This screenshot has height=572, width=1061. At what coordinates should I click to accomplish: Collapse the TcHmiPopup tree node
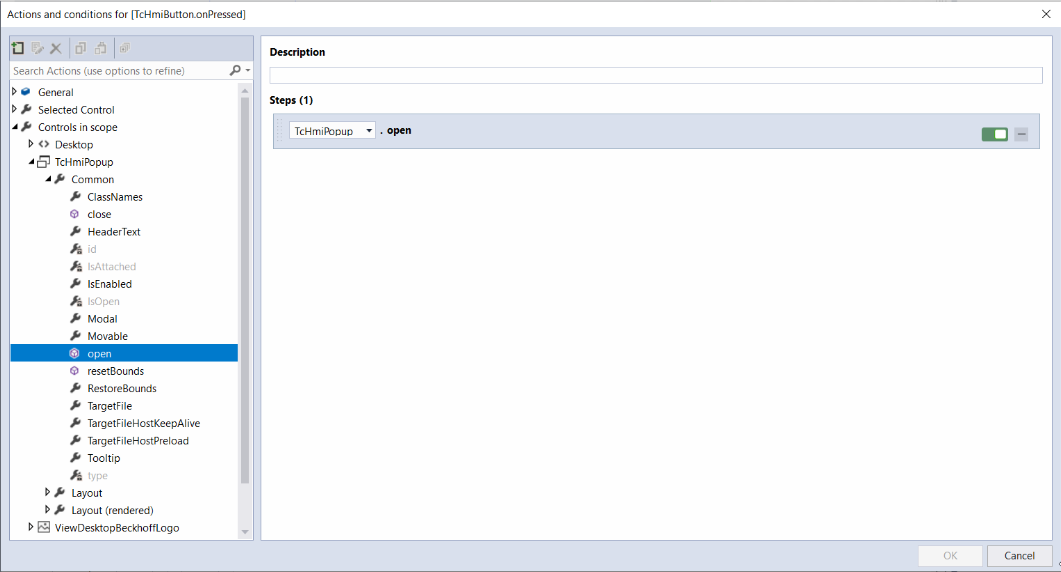coord(30,162)
